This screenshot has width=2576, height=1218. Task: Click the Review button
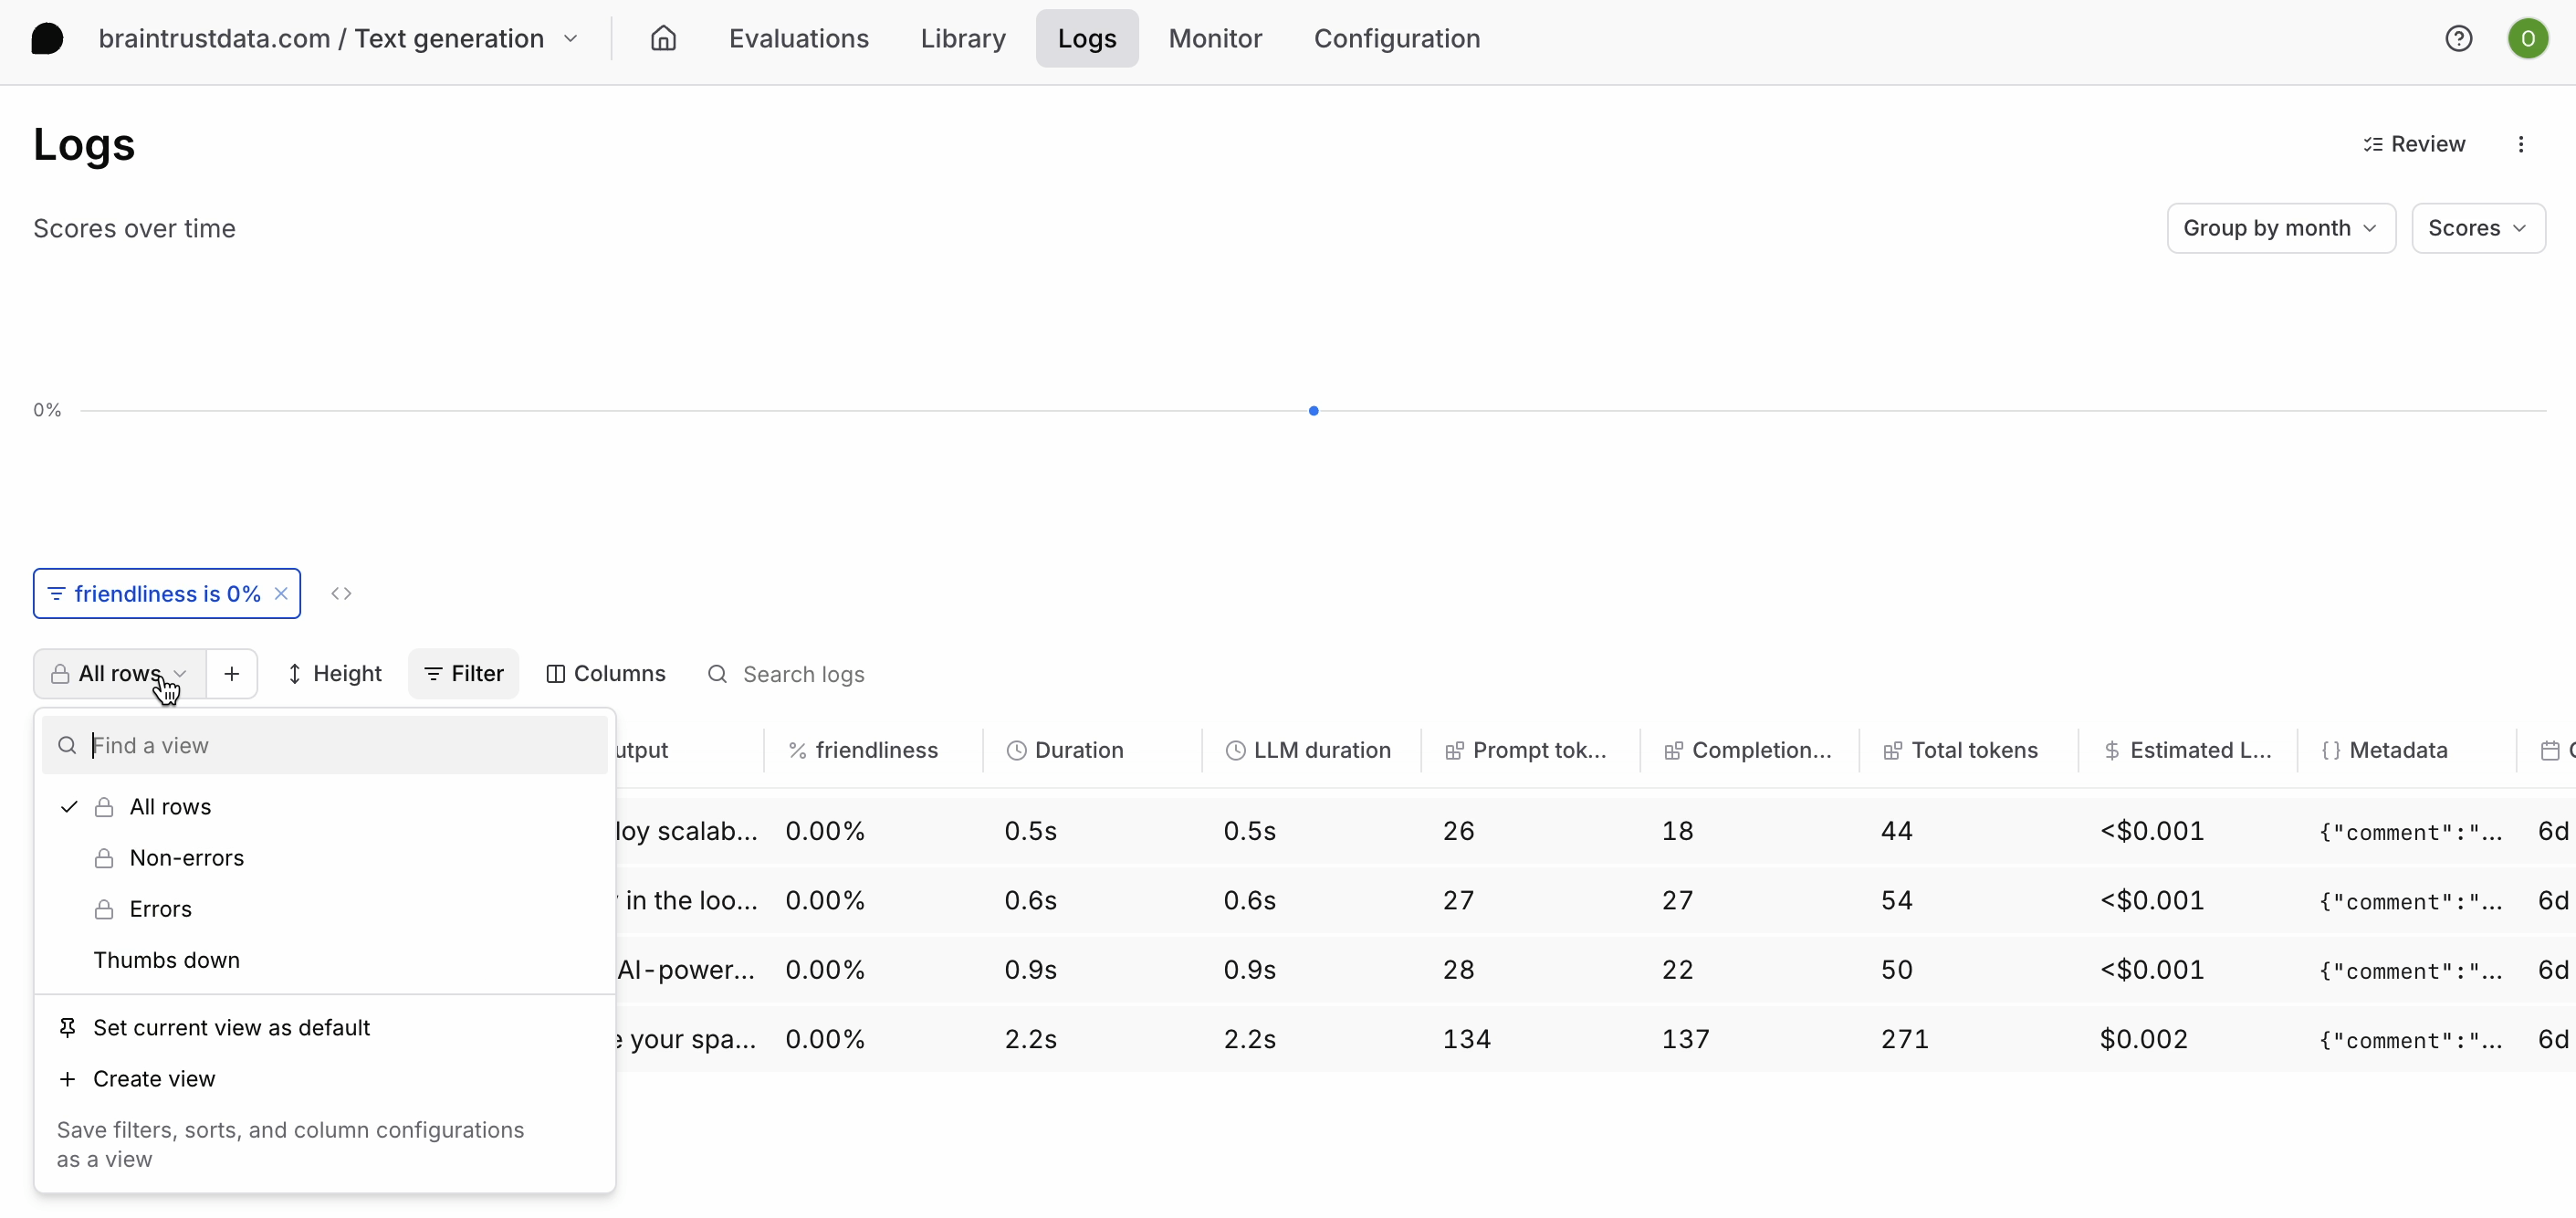click(x=2414, y=144)
